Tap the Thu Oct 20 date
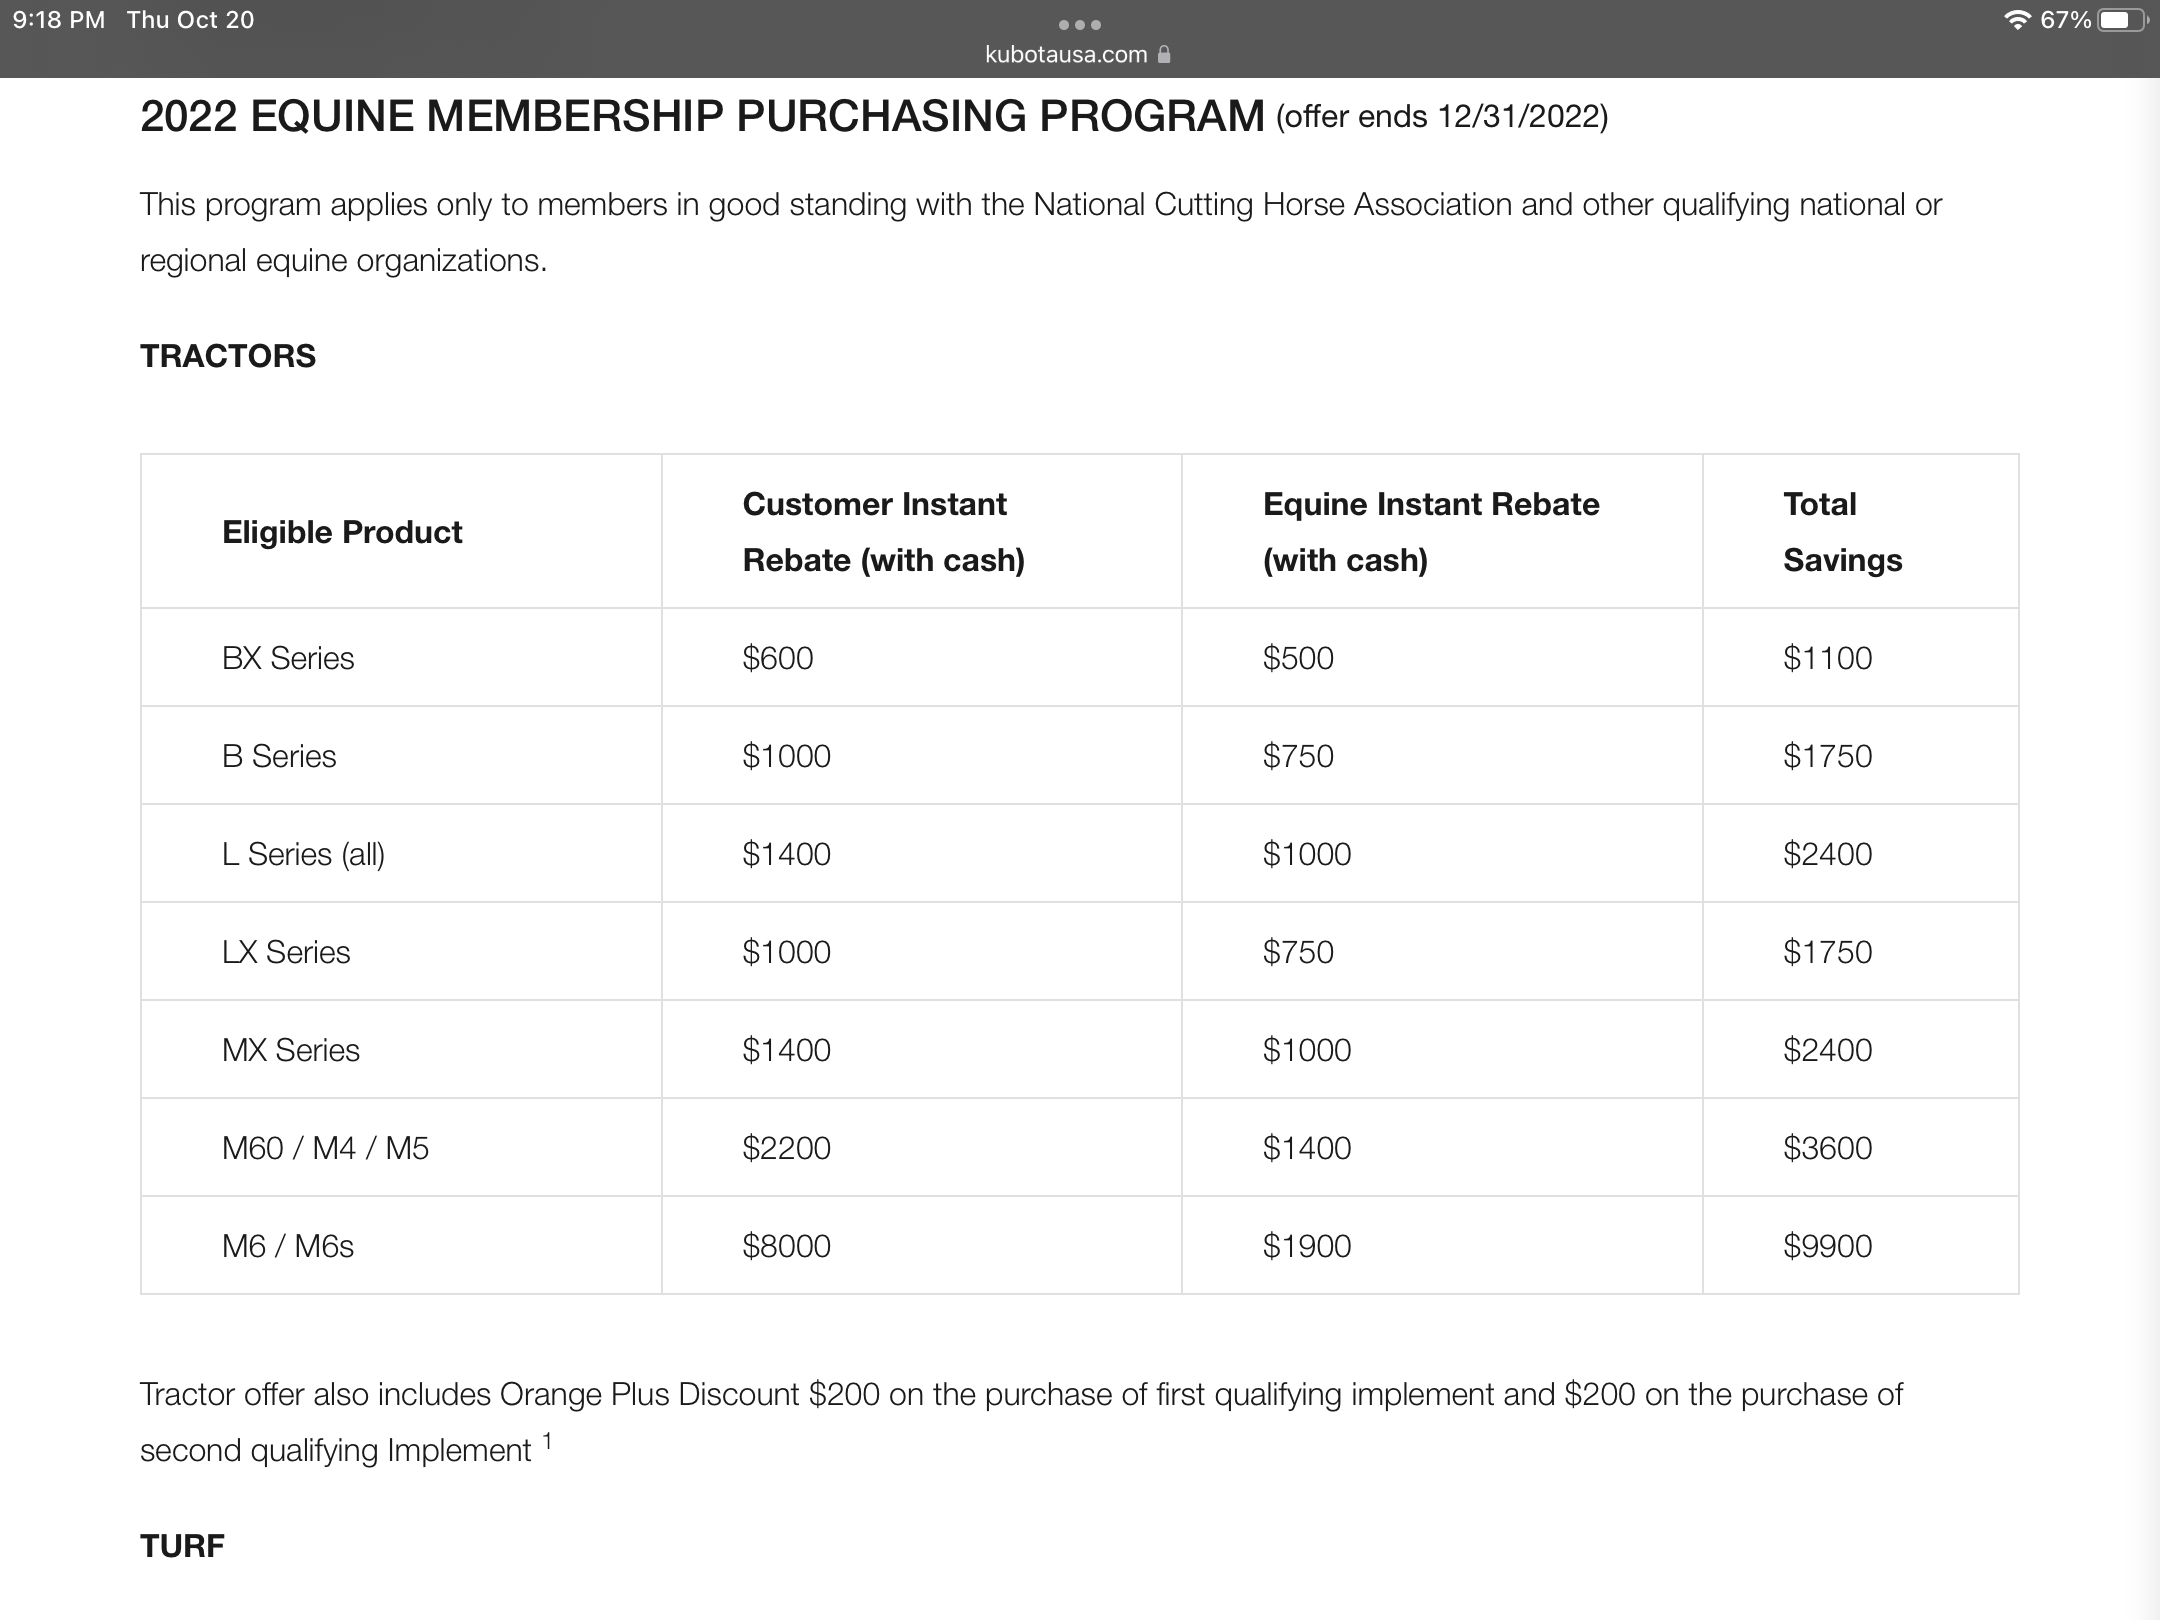The image size is (2160, 1620). (x=190, y=20)
